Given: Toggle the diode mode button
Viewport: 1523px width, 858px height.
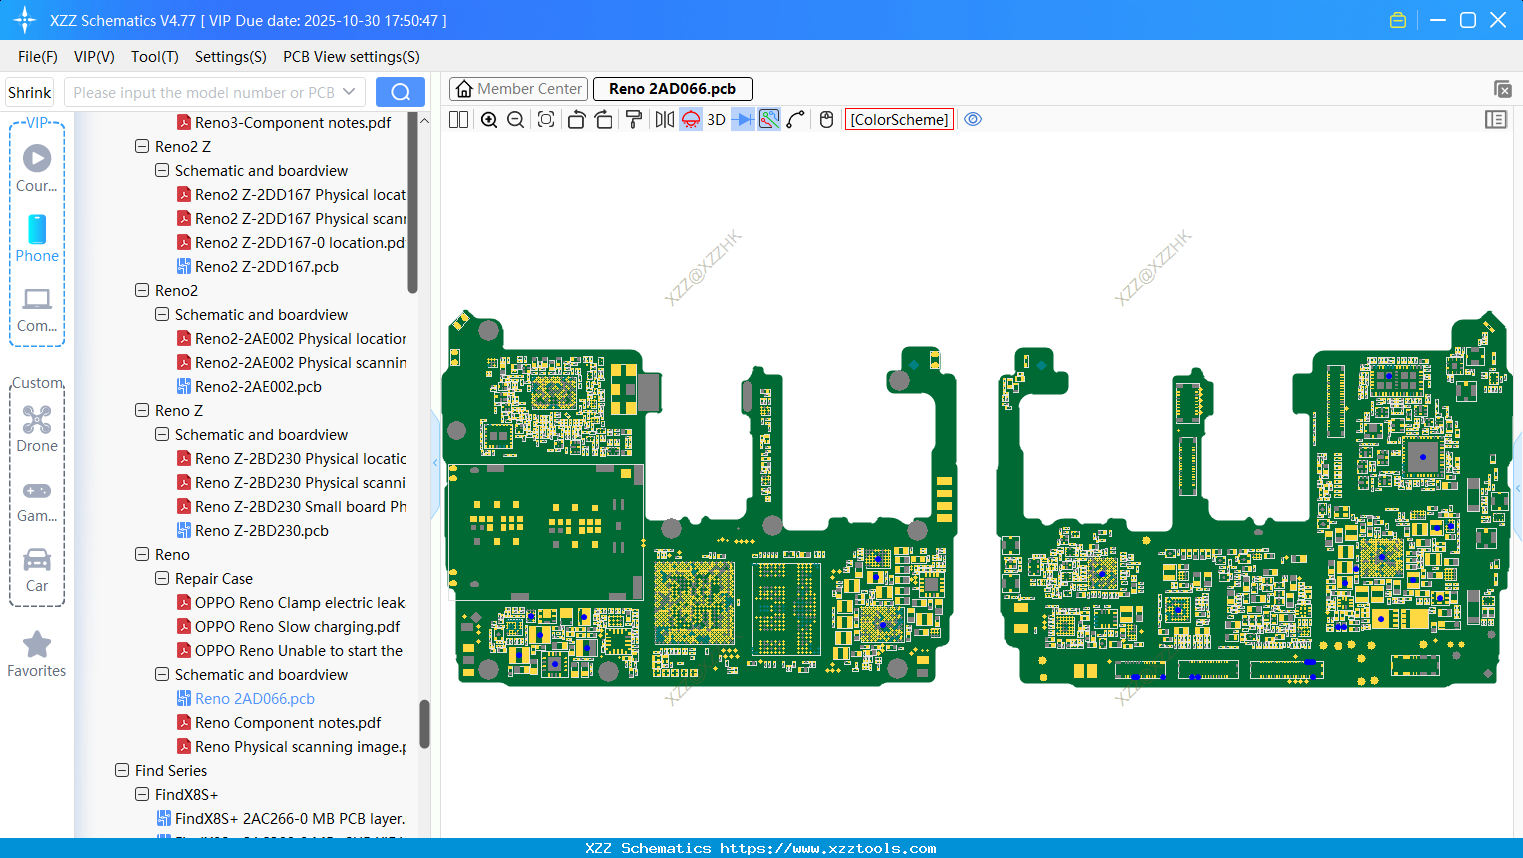Looking at the screenshot, I should coord(742,120).
